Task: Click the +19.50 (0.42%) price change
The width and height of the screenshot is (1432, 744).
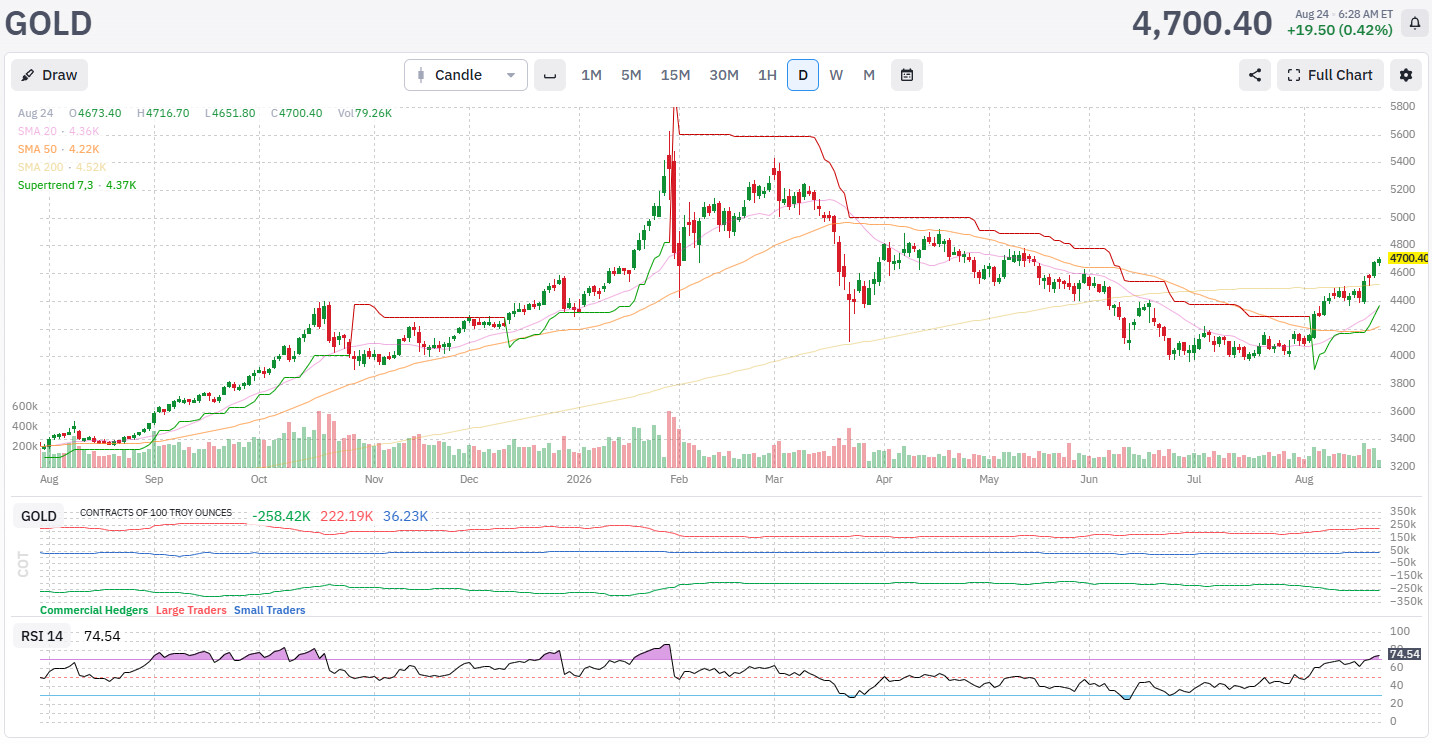Action: coord(1339,30)
